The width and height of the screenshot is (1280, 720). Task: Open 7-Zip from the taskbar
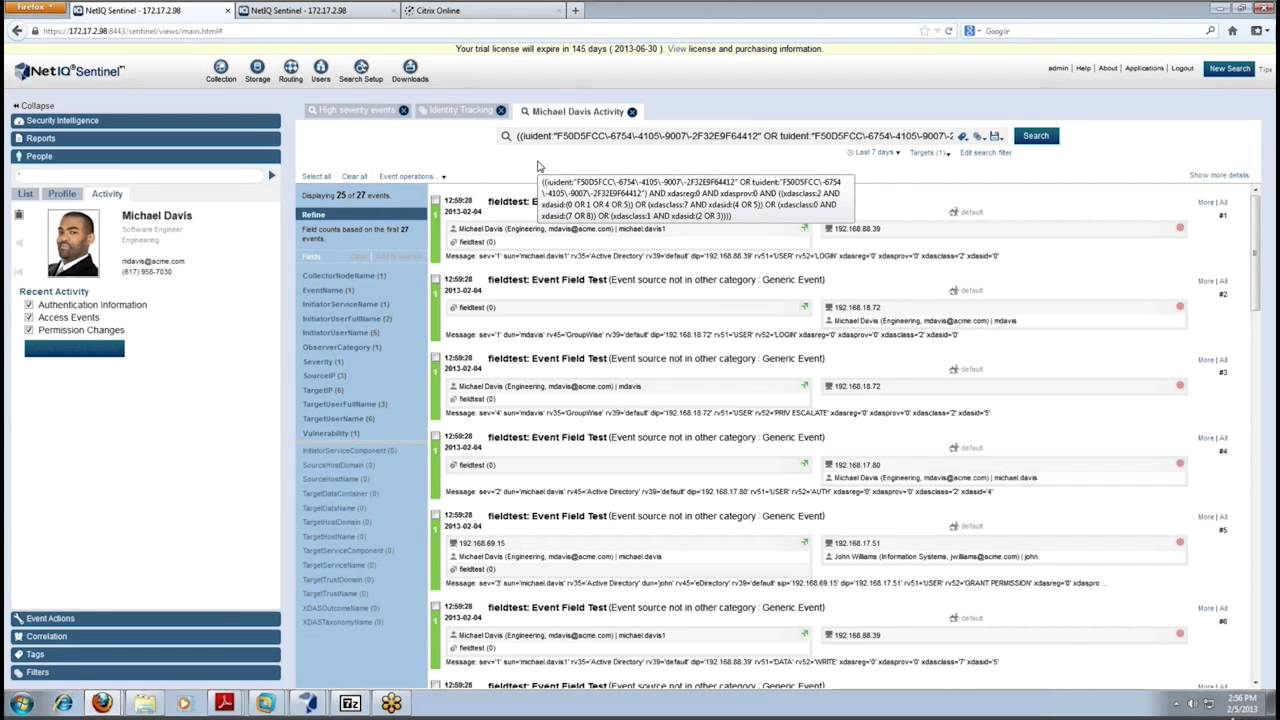pyautogui.click(x=350, y=703)
